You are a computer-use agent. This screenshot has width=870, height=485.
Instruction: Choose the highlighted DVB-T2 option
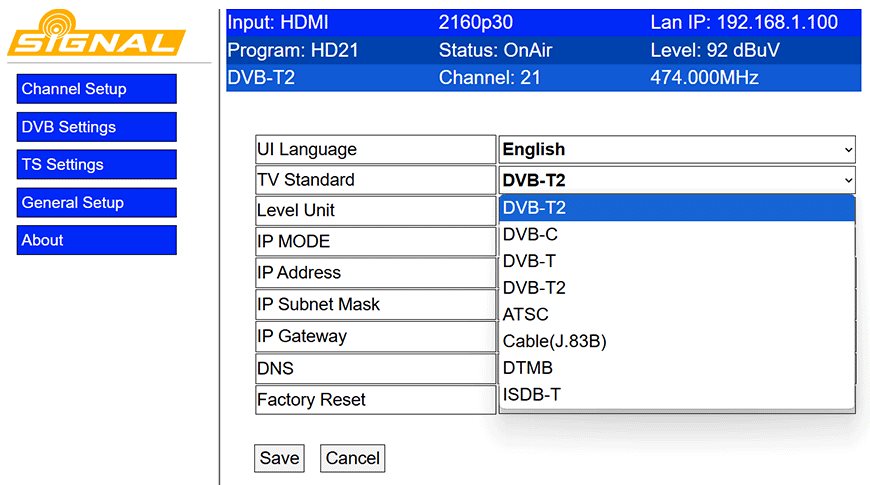point(677,208)
